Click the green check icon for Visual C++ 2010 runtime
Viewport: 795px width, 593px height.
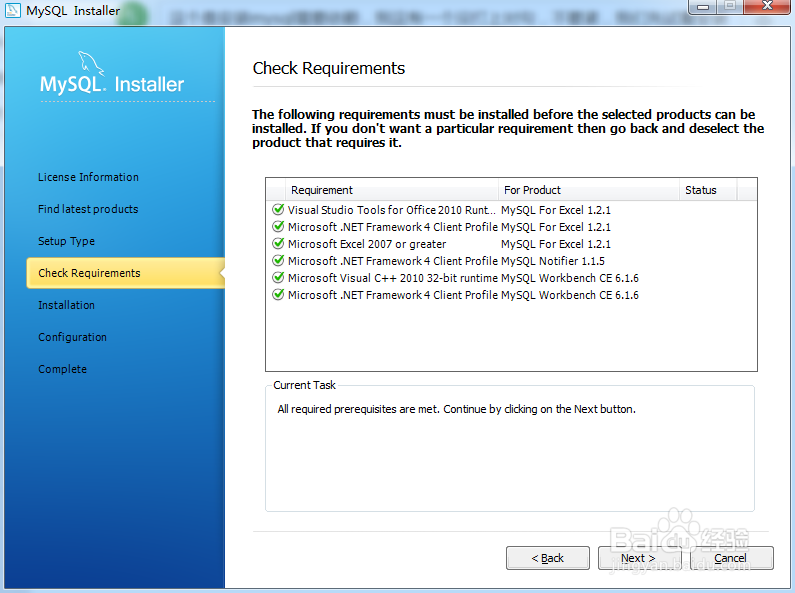[x=278, y=277]
